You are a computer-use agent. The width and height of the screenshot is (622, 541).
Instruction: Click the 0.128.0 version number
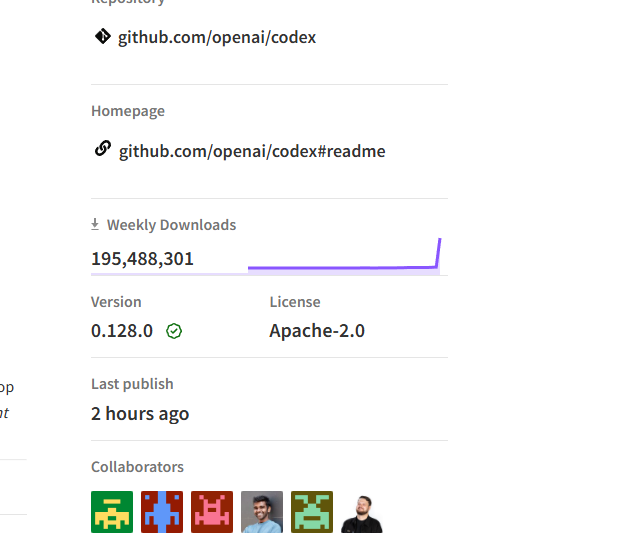click(122, 331)
